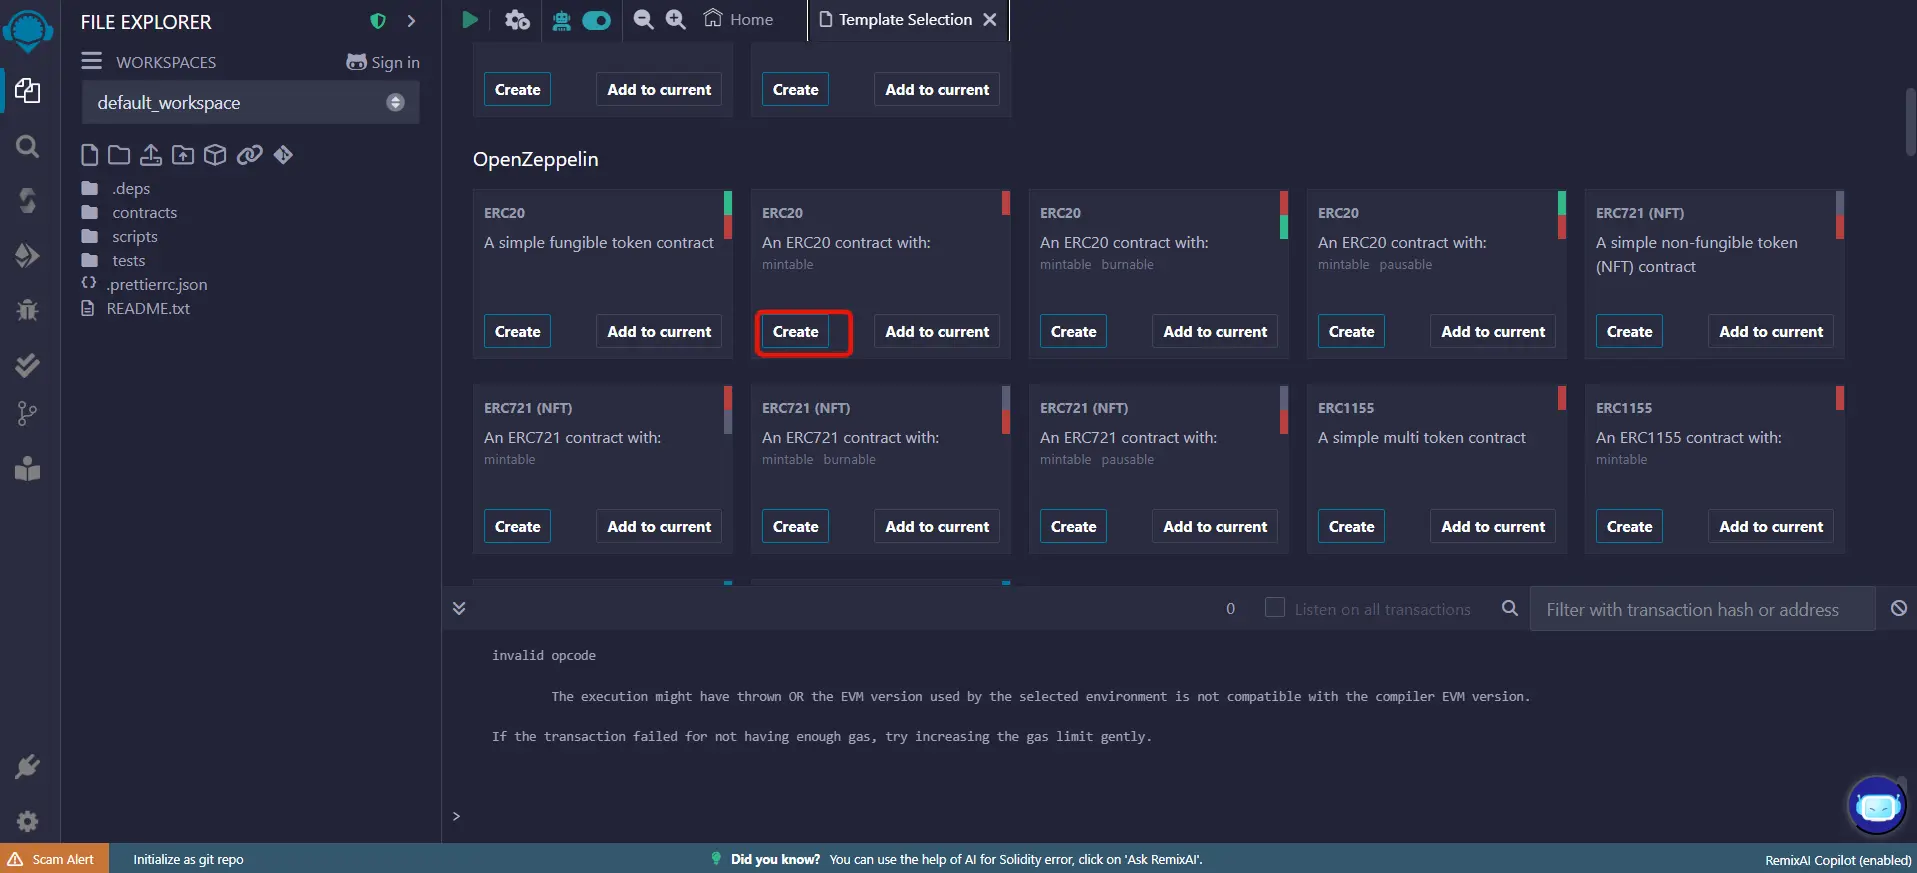Screen dimensions: 1917x873
Task: Open the Git source control panel
Action: click(x=28, y=413)
